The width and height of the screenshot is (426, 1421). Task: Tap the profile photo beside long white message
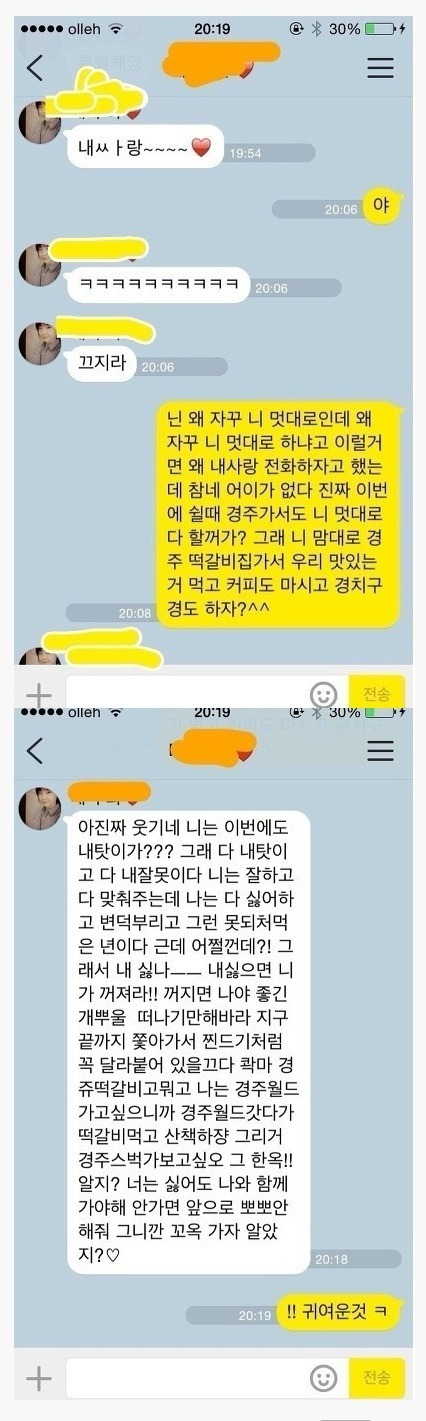42,809
